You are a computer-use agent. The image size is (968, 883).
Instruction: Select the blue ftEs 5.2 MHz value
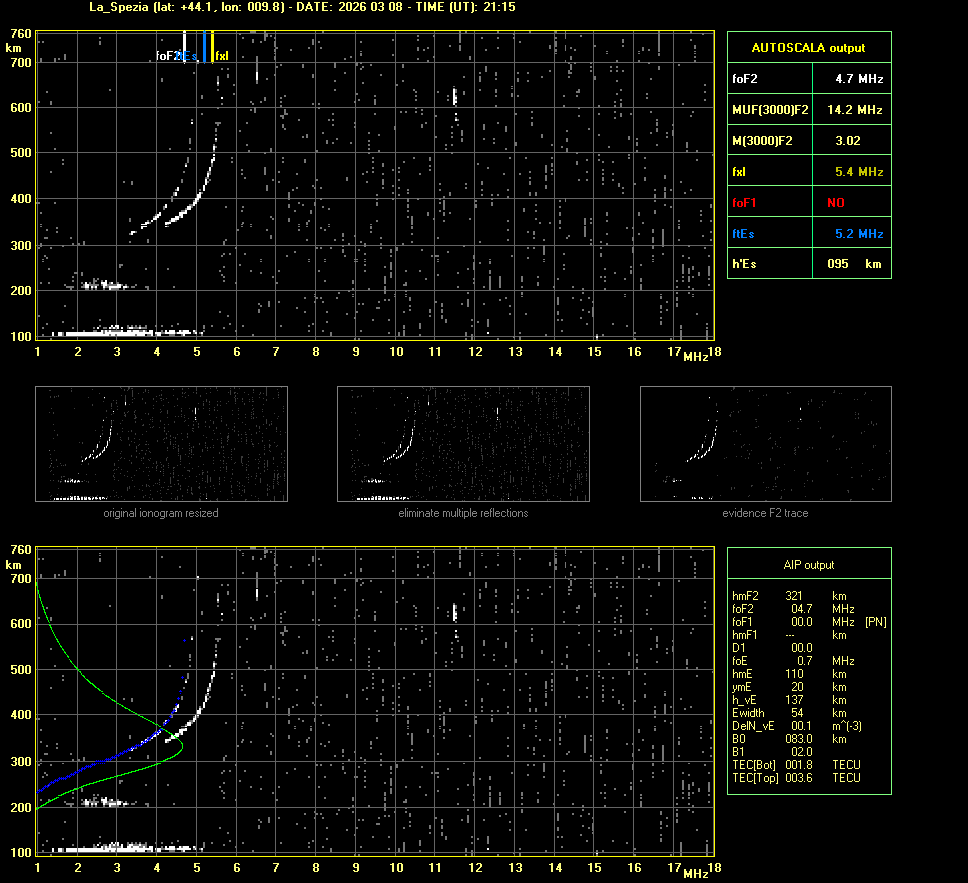(859, 234)
